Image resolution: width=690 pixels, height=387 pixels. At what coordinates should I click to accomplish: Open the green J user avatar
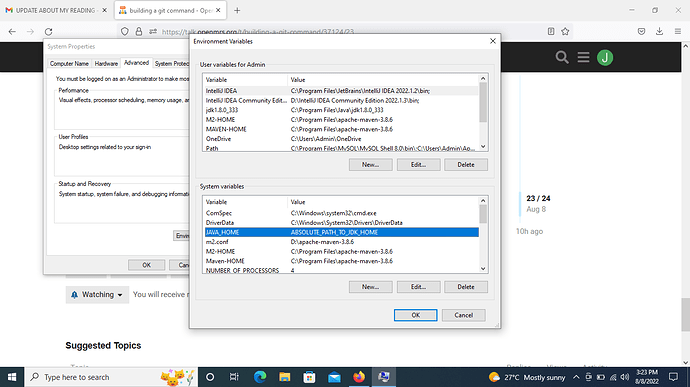click(605, 58)
